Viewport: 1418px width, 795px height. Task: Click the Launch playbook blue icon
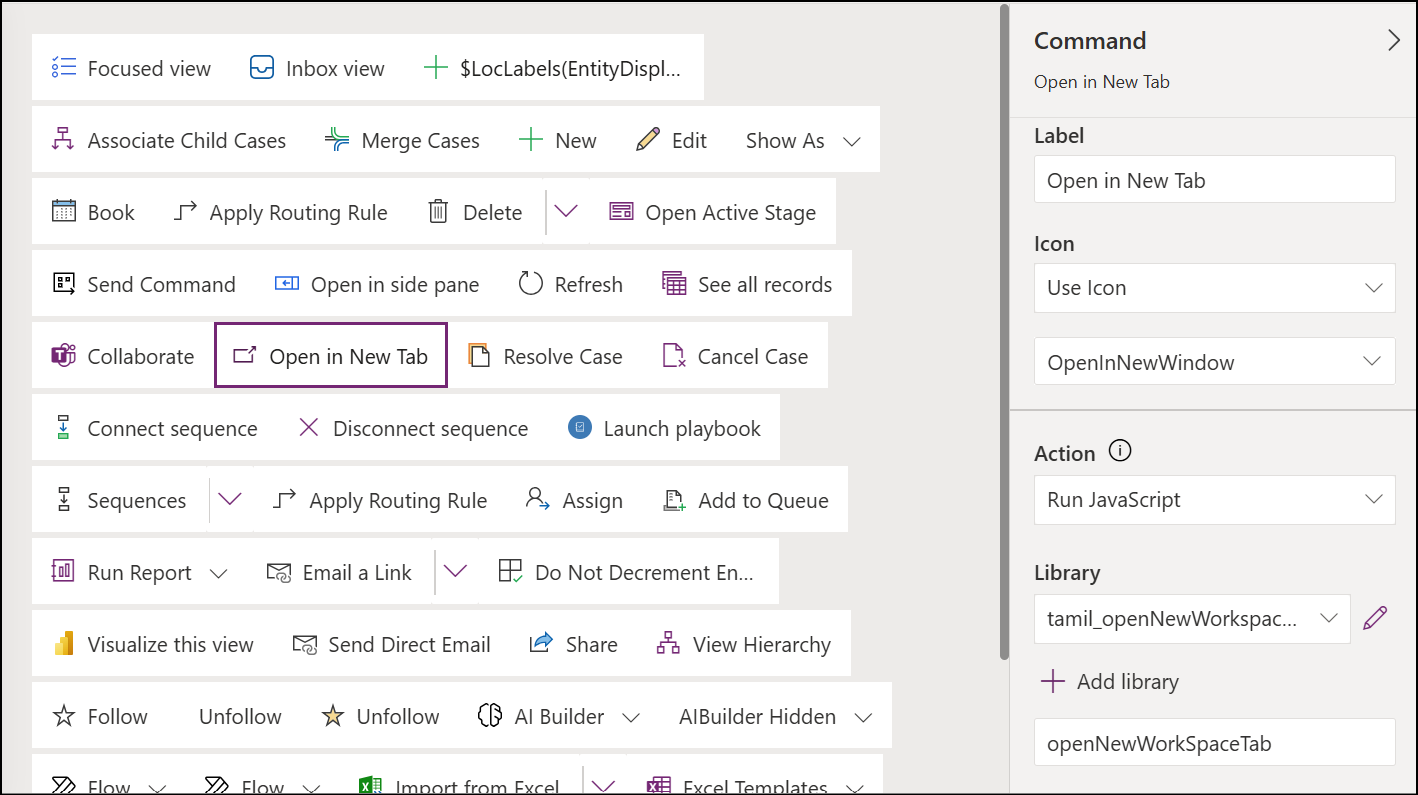579,428
